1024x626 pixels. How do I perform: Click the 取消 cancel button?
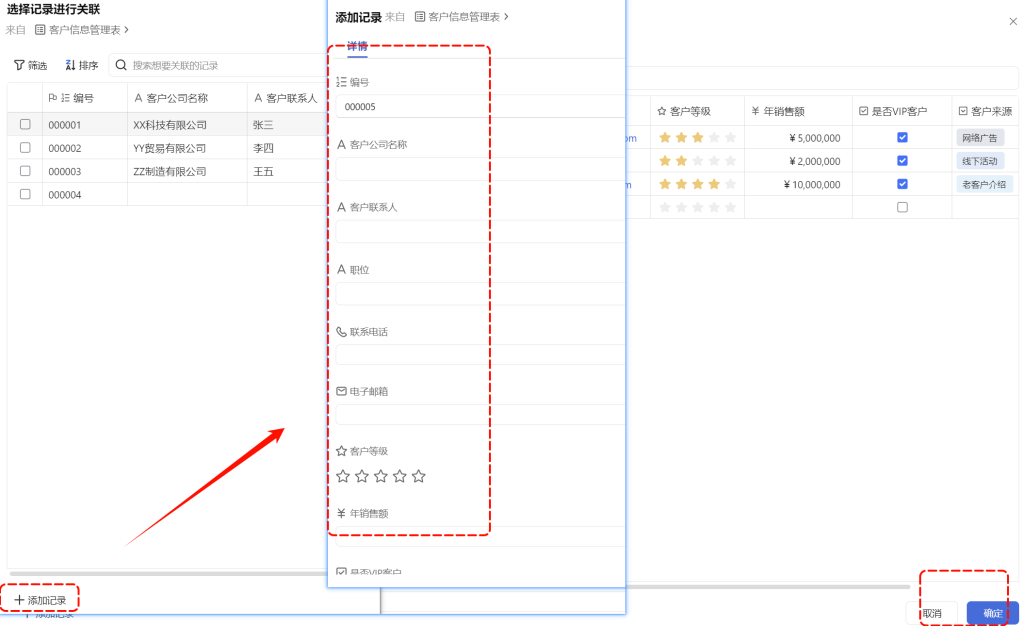pyautogui.click(x=931, y=613)
